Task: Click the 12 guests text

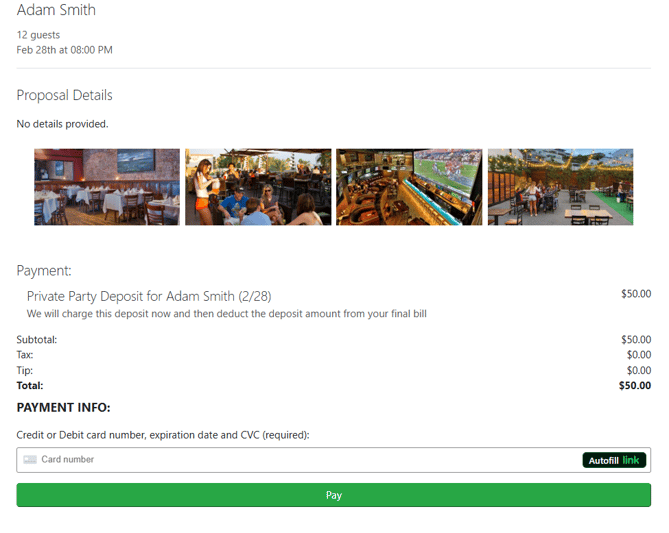Action: coord(38,35)
